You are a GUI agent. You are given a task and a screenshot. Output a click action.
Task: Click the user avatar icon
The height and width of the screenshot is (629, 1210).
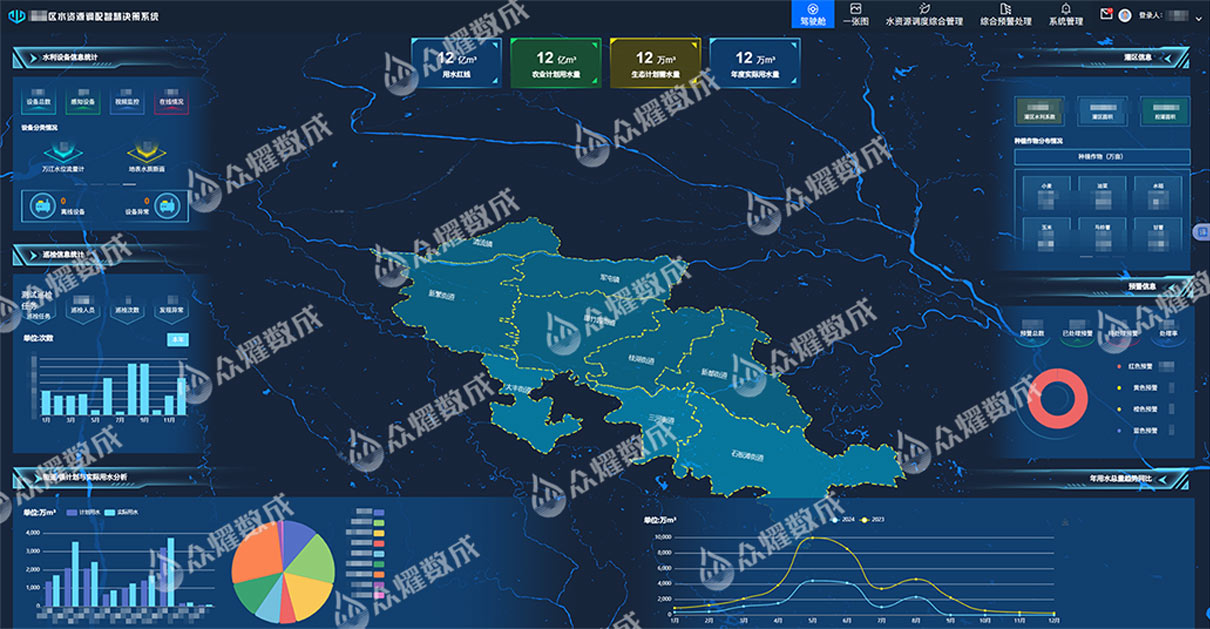[1125, 15]
